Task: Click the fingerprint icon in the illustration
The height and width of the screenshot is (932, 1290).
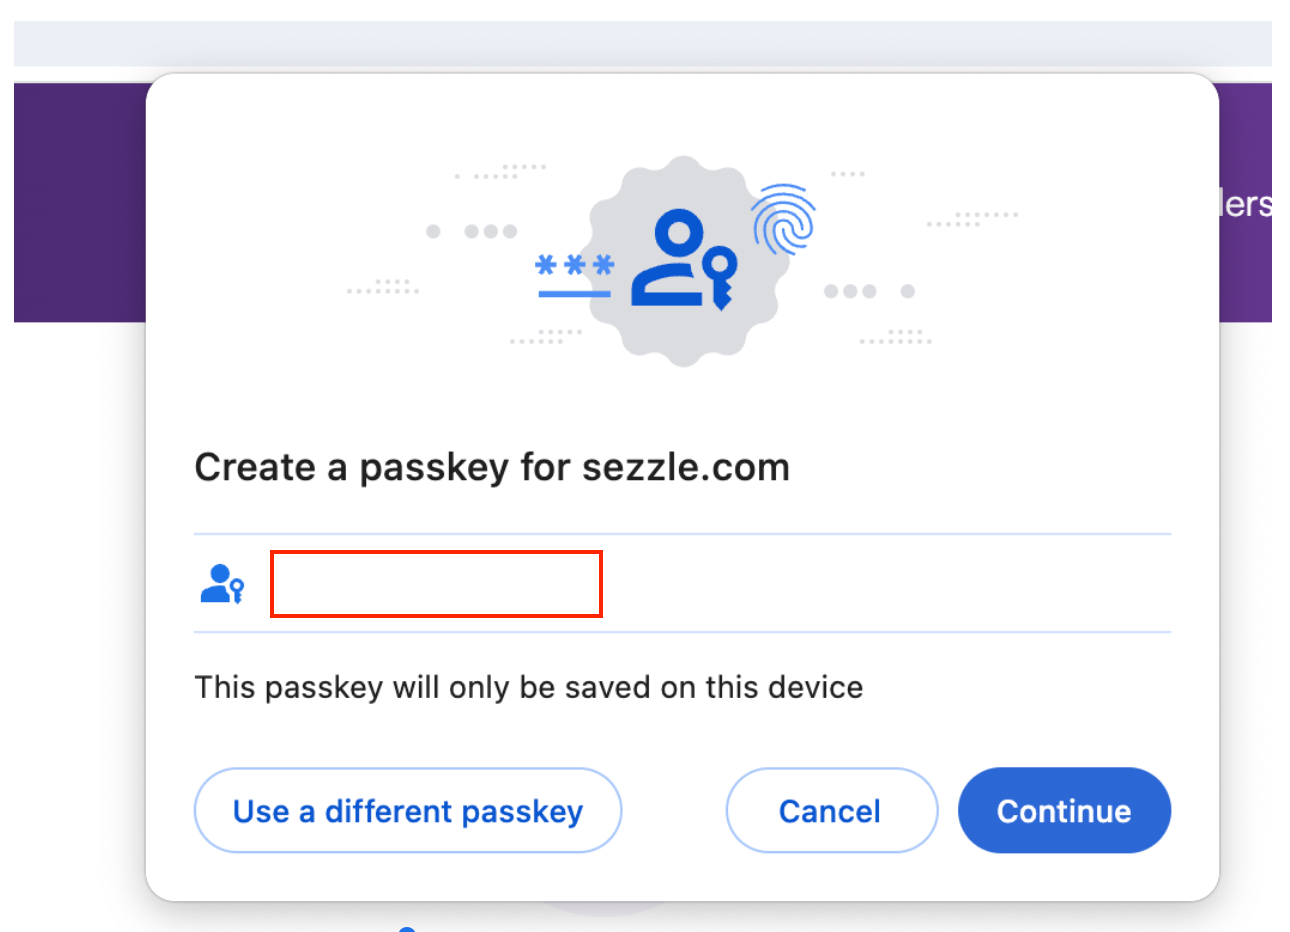Action: (783, 218)
